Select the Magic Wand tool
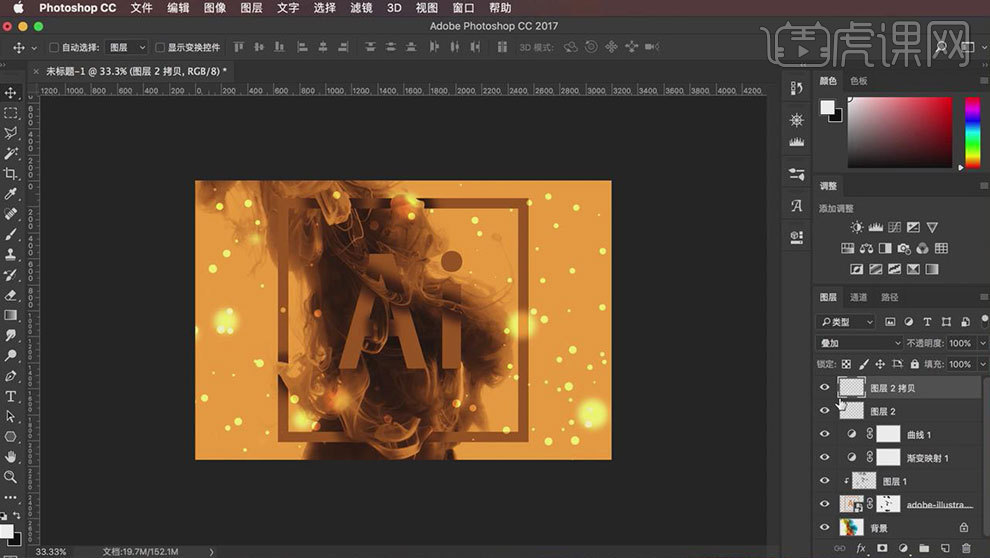The width and height of the screenshot is (990, 558). coord(11,153)
